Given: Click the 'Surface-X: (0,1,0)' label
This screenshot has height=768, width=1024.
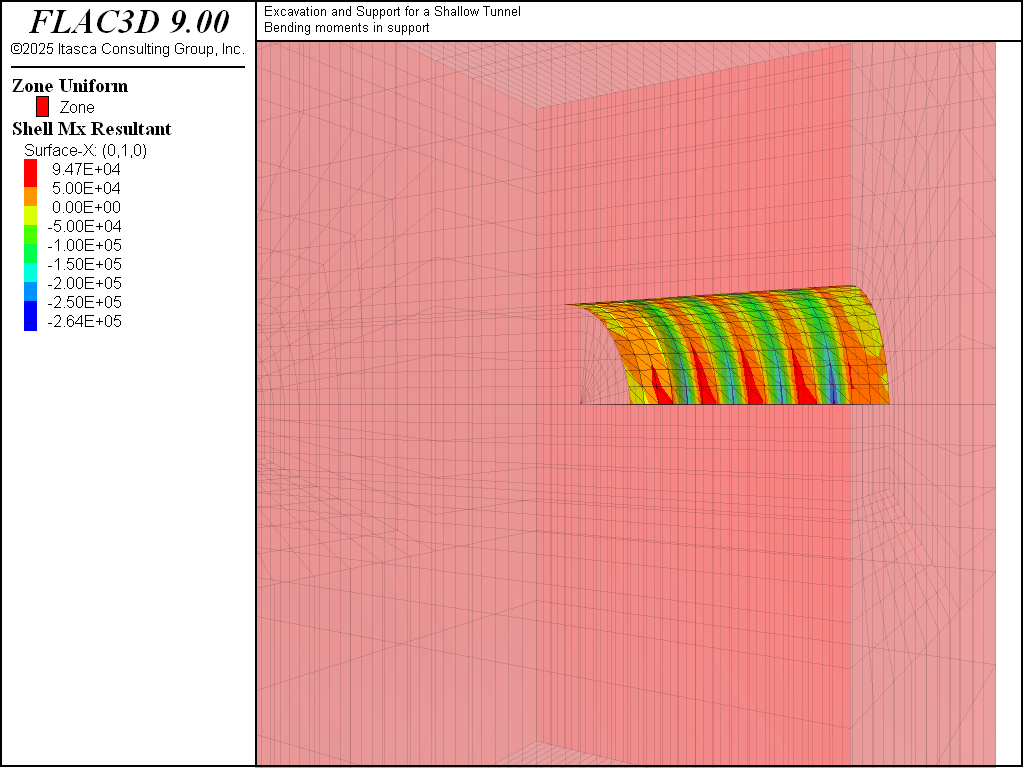Looking at the screenshot, I should coord(86,151).
